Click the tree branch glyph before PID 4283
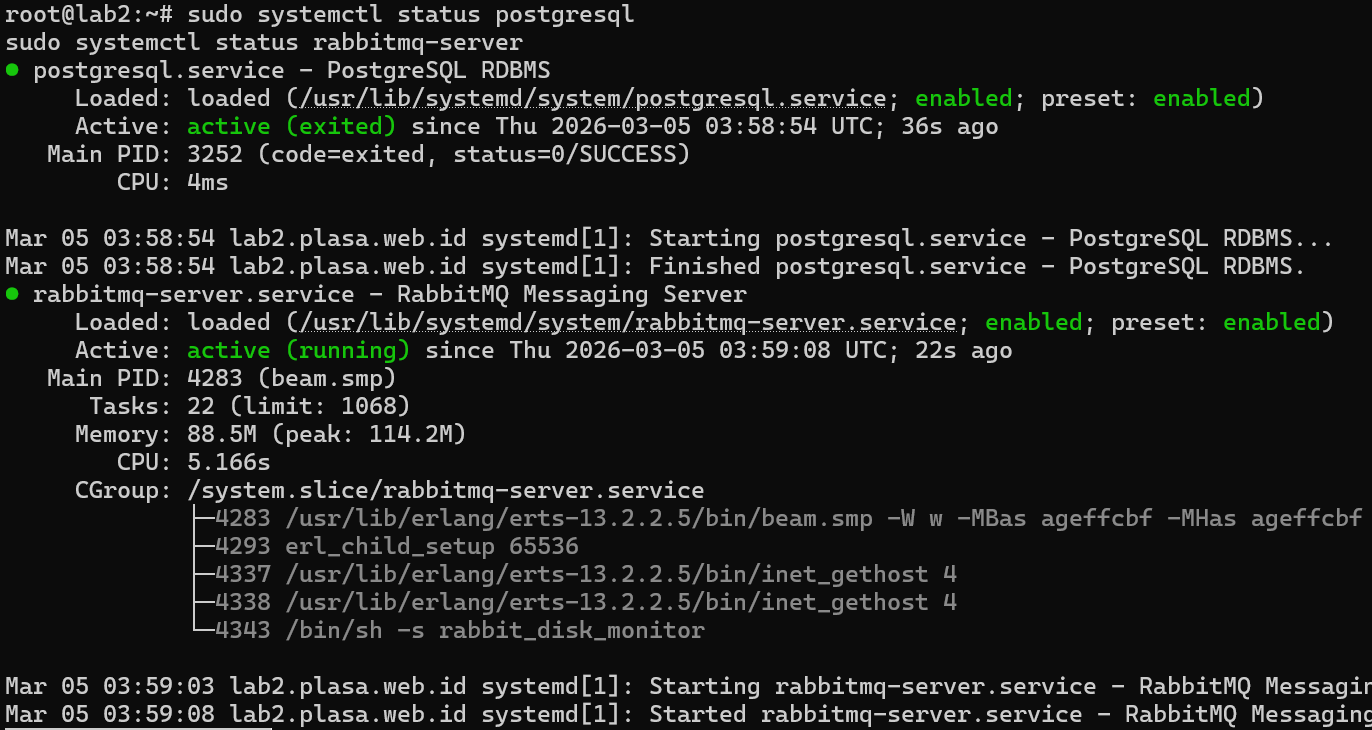Screen dimensions: 1372x730 pyautogui.click(x=201, y=518)
